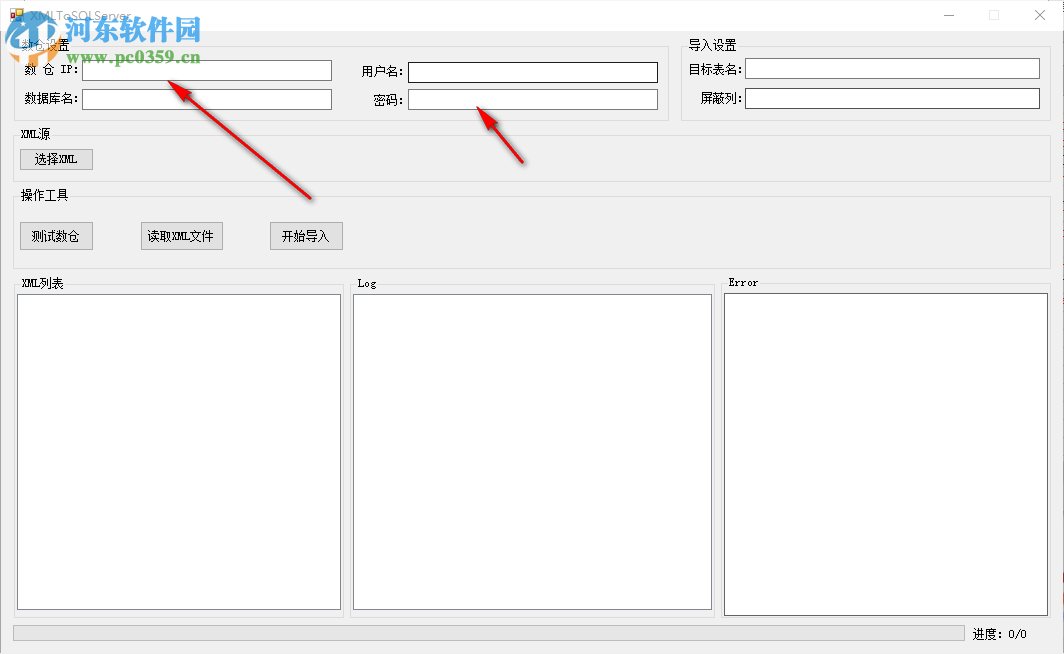The width and height of the screenshot is (1064, 654).
Task: Click the 选择XML file picker button
Action: click(56, 159)
